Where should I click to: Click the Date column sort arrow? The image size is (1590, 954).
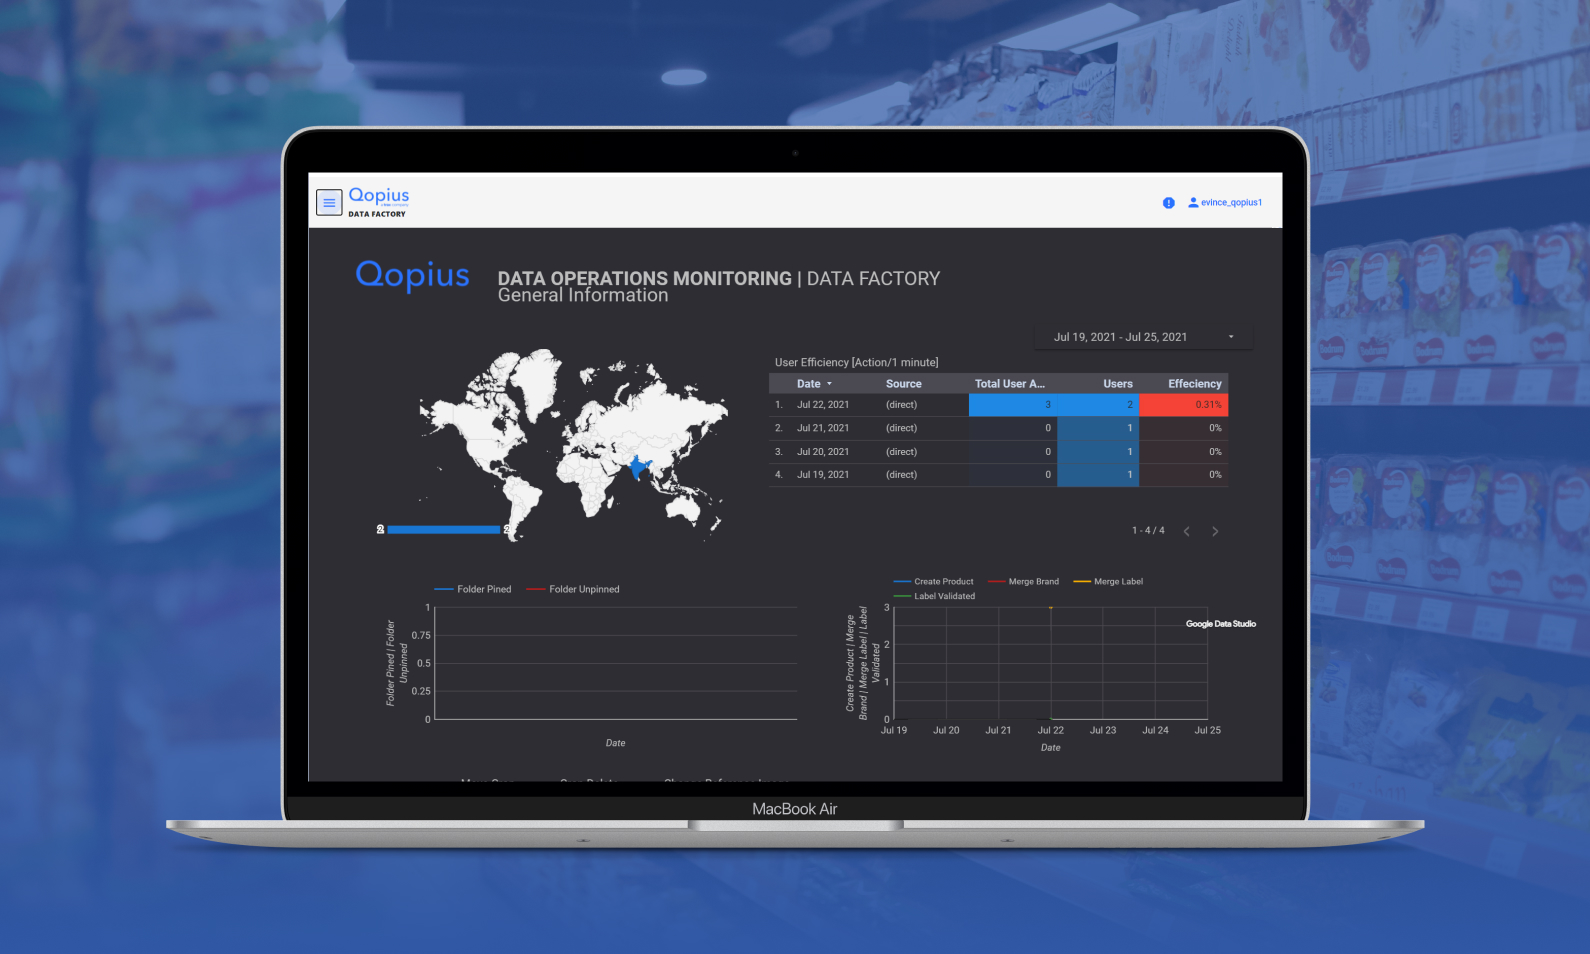click(829, 384)
